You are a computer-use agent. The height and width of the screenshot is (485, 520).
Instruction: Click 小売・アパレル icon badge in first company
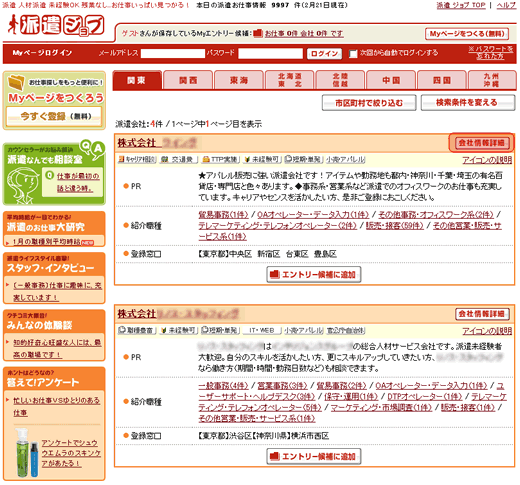point(345,159)
